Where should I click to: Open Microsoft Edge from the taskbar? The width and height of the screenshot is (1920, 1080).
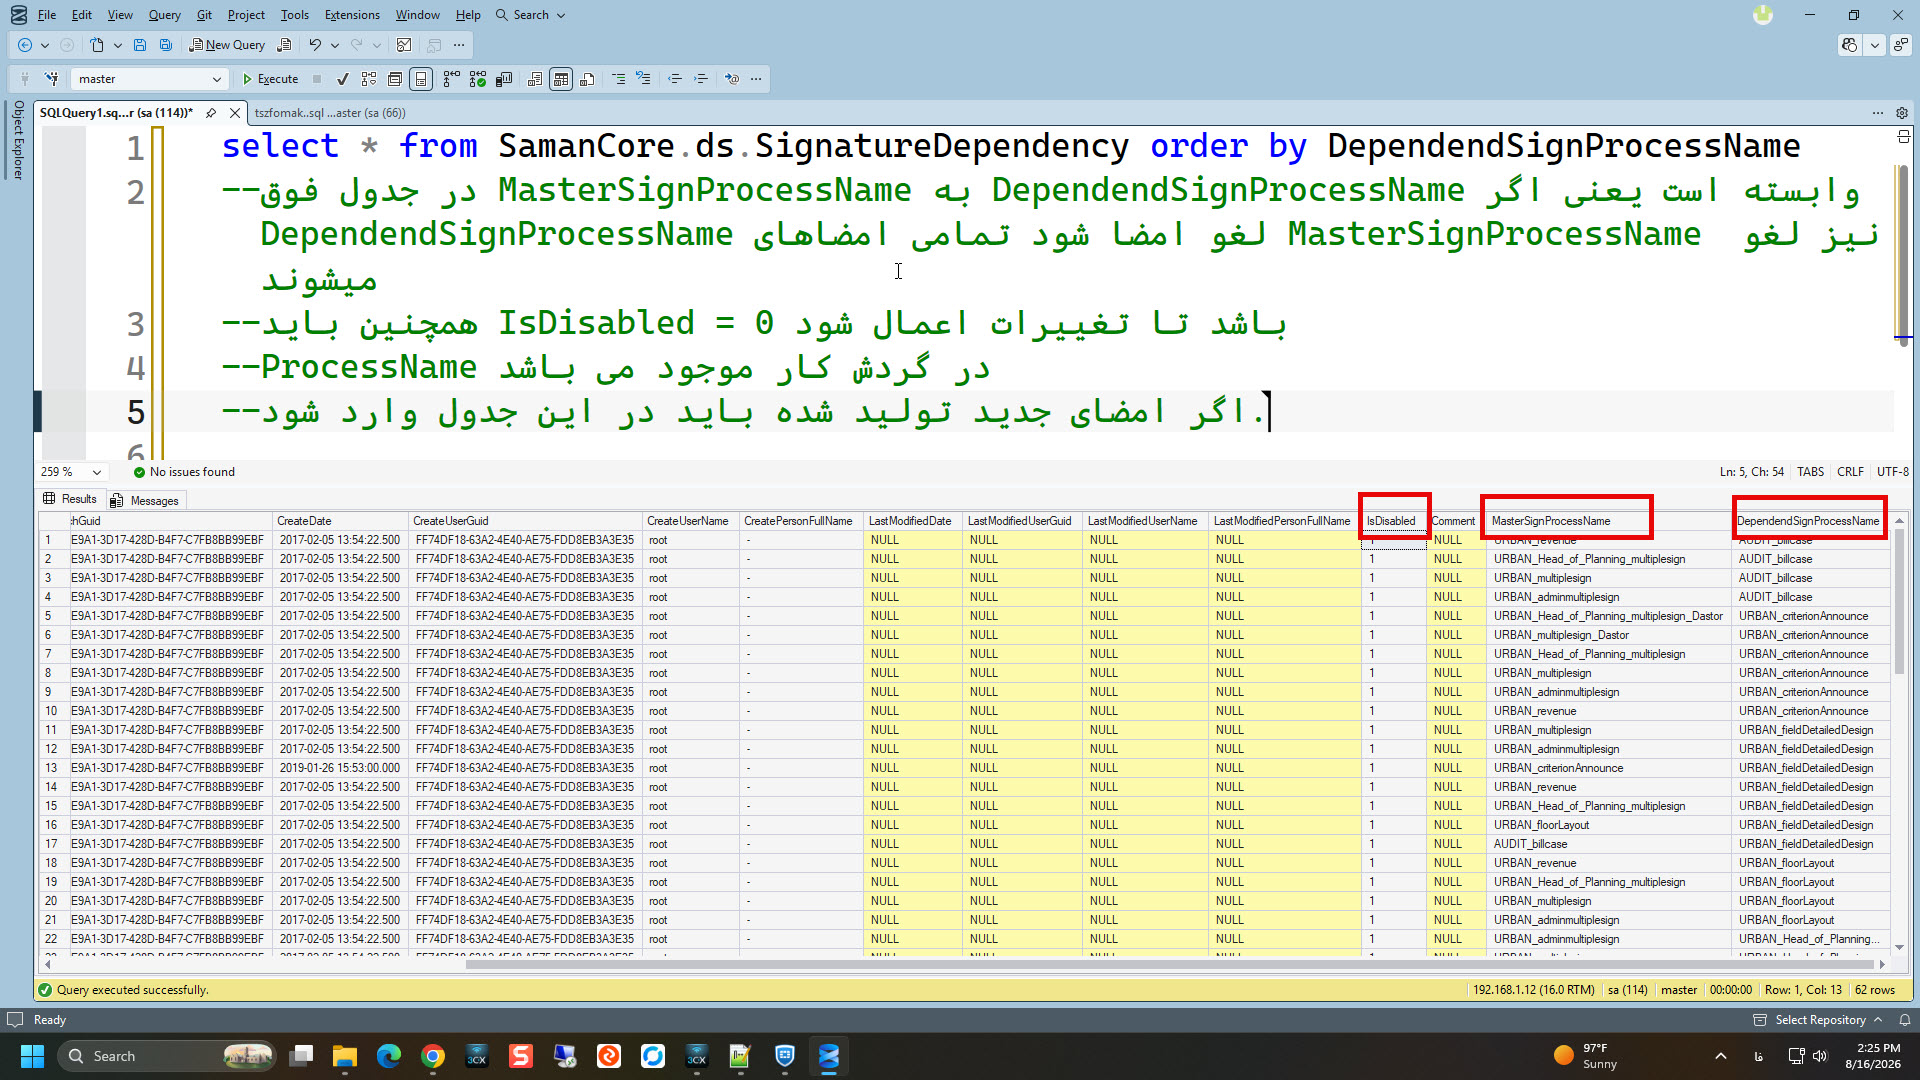click(389, 1056)
